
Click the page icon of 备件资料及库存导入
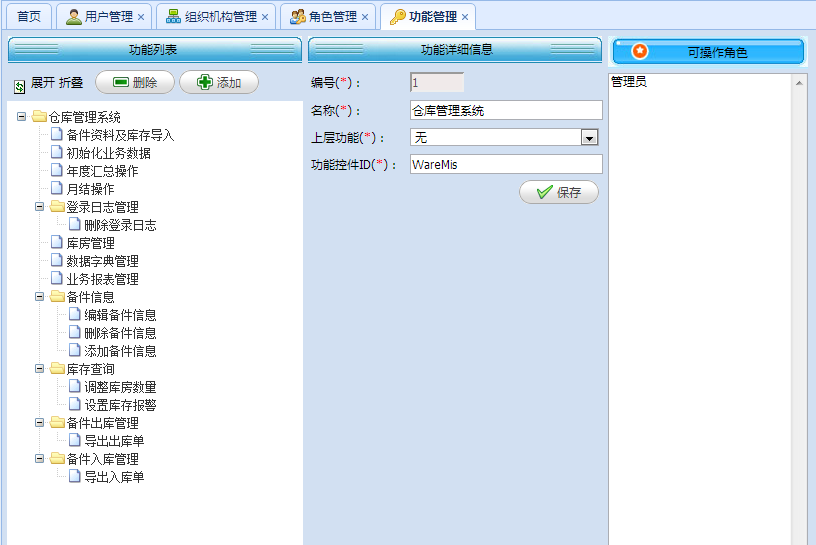(57, 134)
